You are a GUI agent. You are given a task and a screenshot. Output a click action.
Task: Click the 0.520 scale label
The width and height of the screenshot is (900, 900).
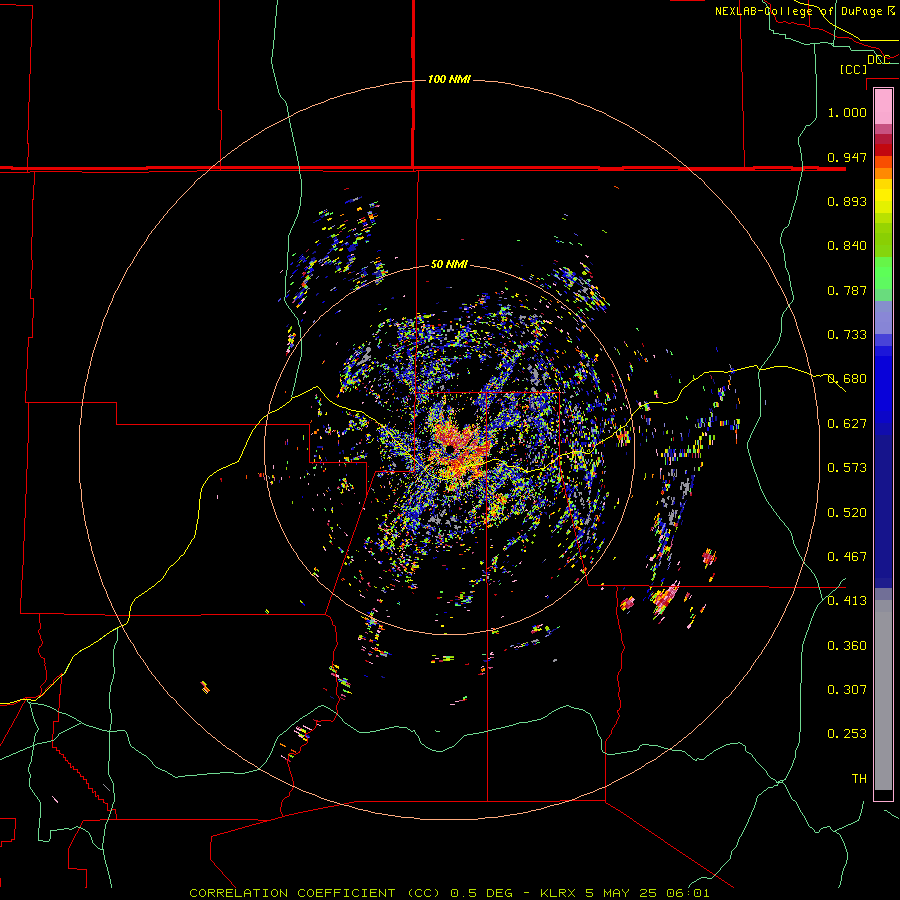coord(847,513)
